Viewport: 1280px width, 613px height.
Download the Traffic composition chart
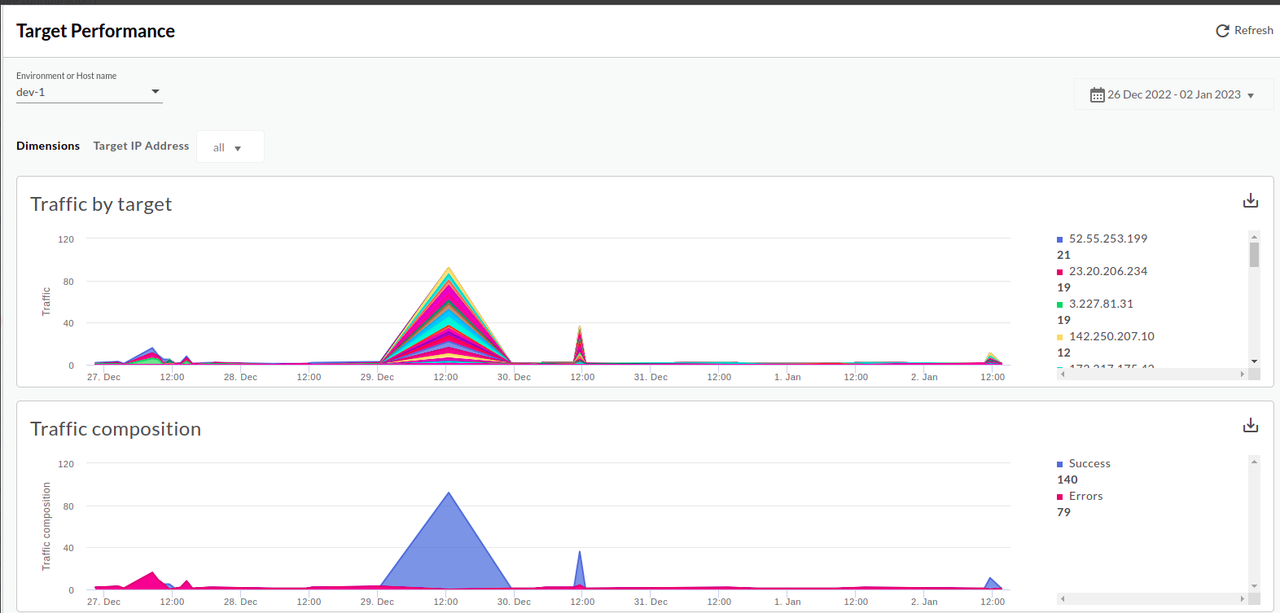[1250, 426]
